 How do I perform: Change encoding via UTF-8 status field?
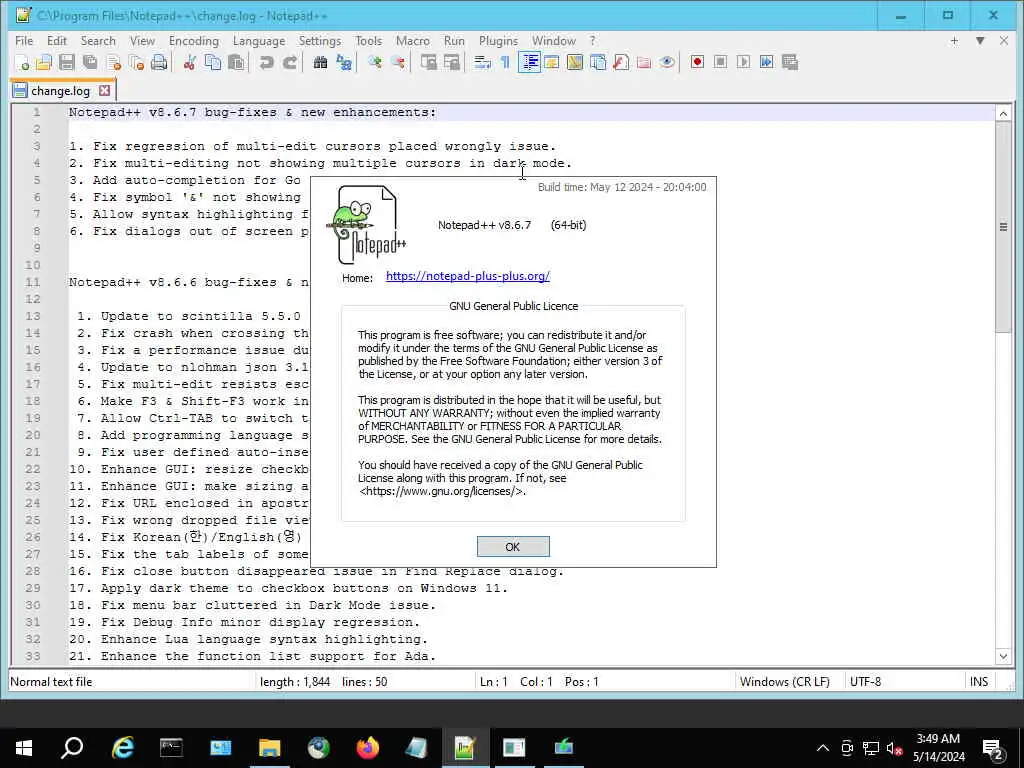pyautogui.click(x=865, y=682)
